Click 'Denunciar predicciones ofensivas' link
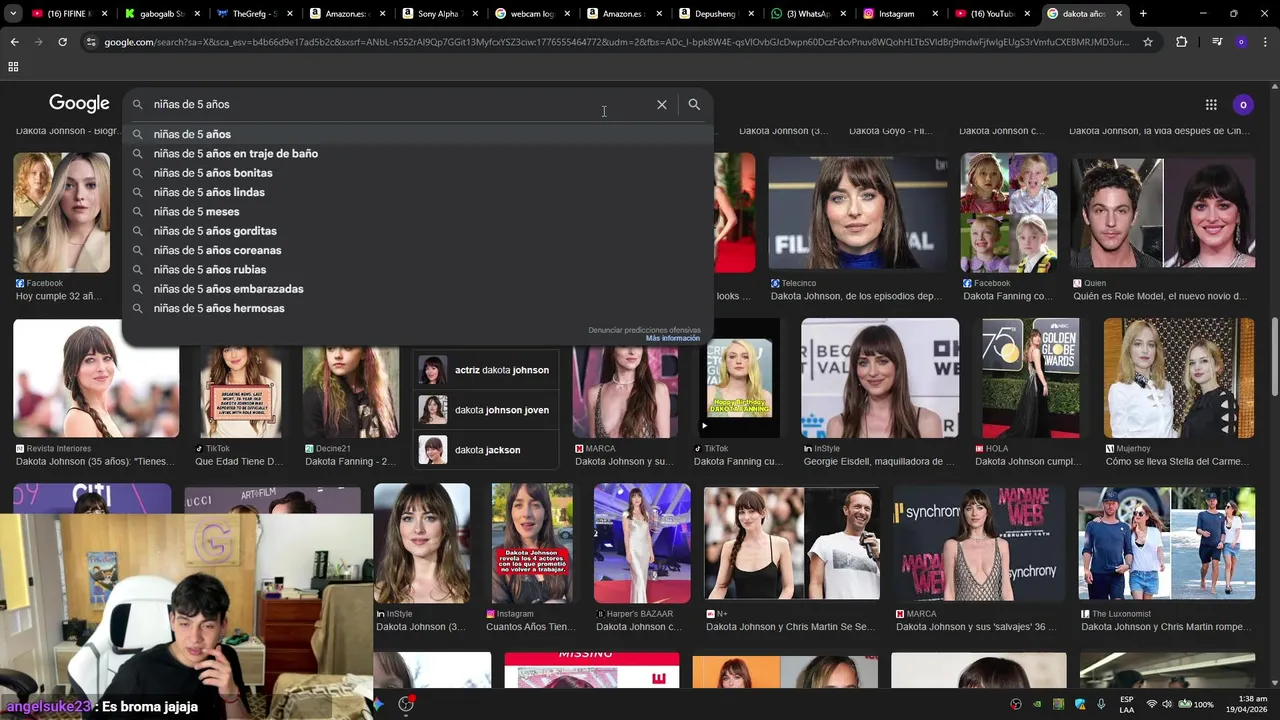This screenshot has width=1280, height=720. (644, 330)
